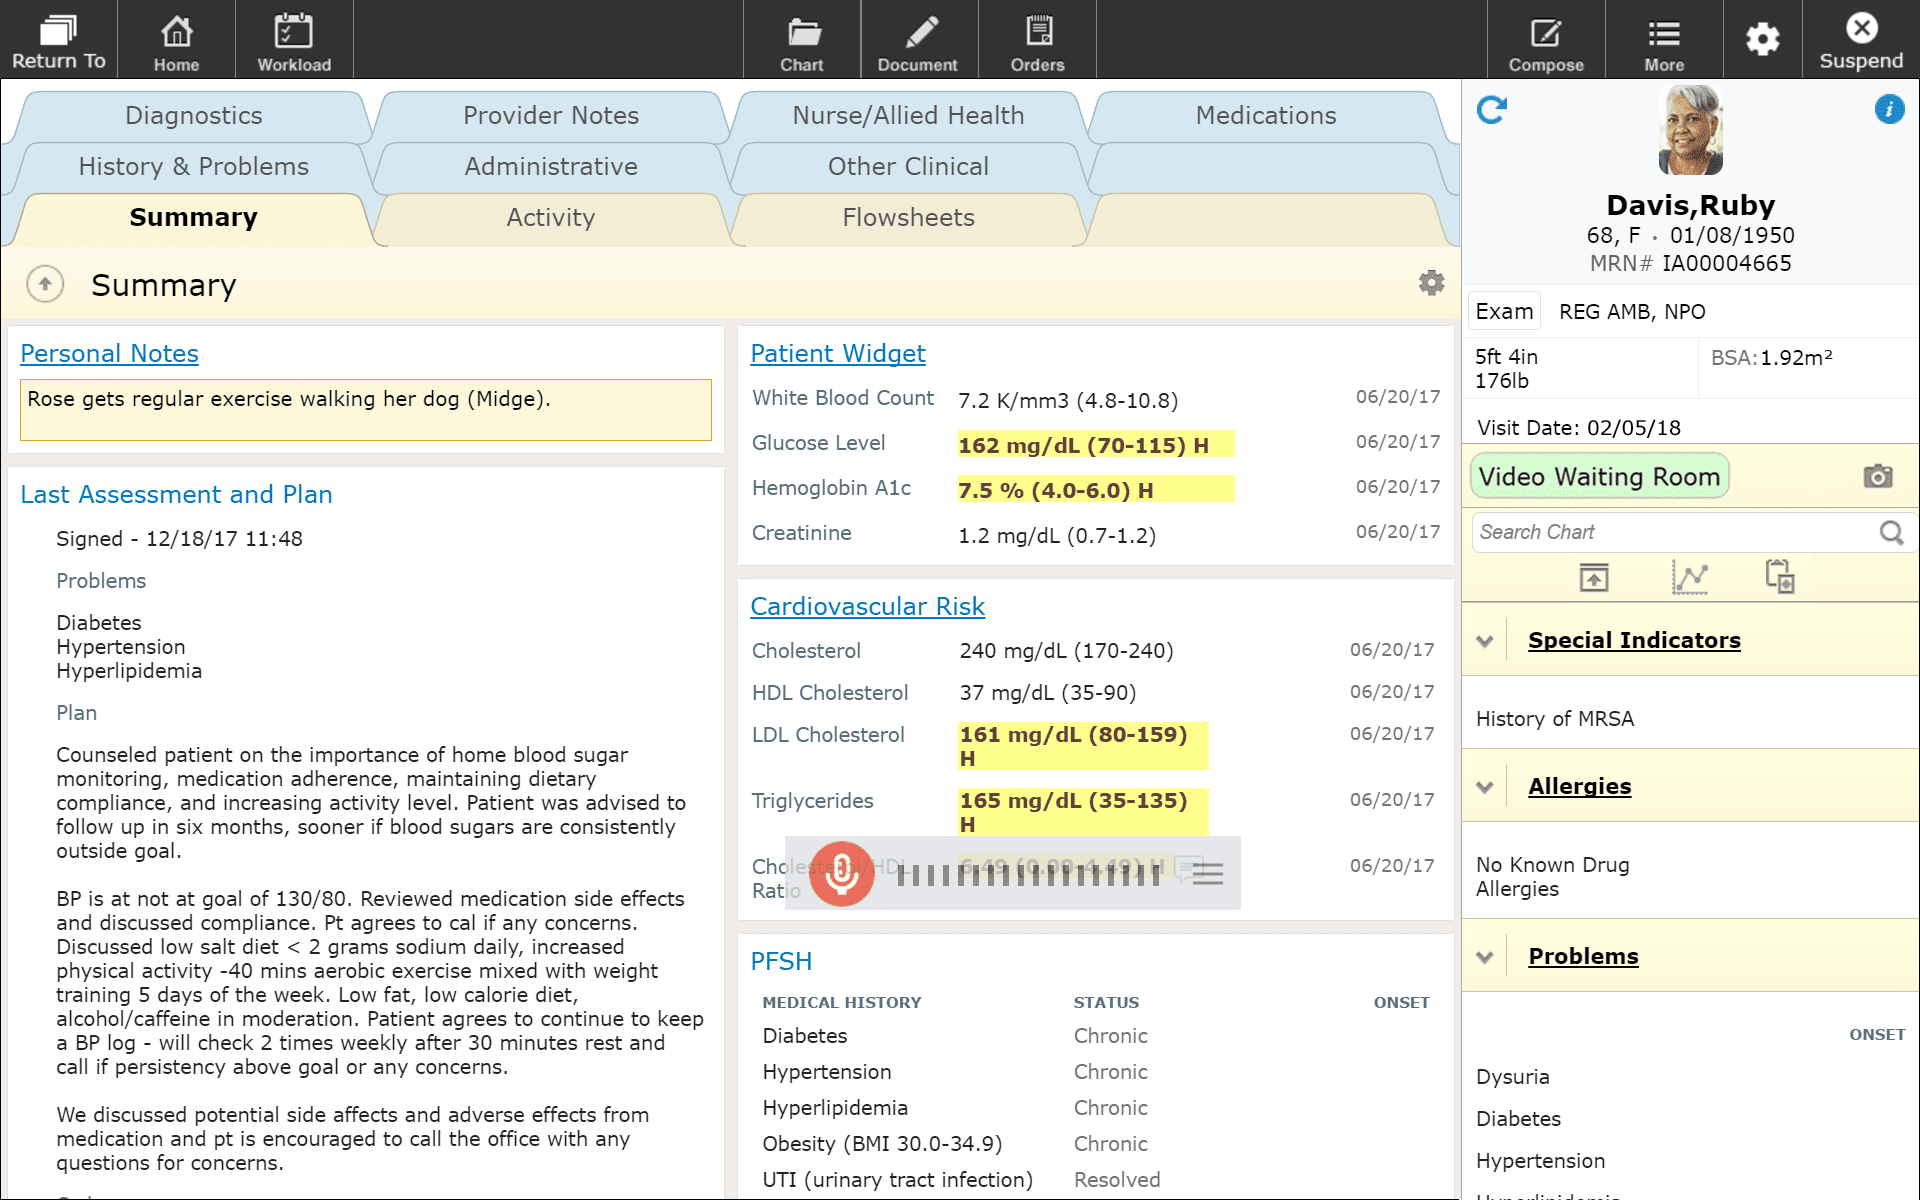Expand the Problems section
The width and height of the screenshot is (1920, 1200).
point(1487,955)
